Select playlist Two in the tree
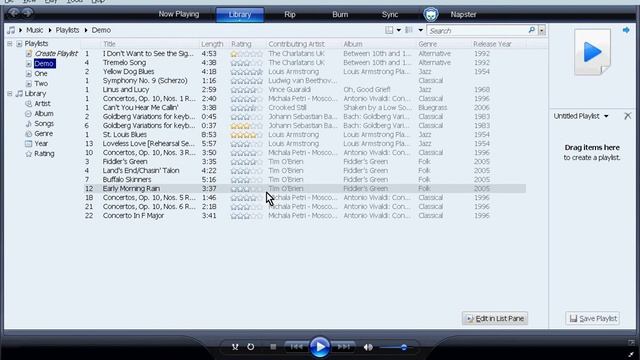Viewport: 640px width, 360px height. point(41,84)
